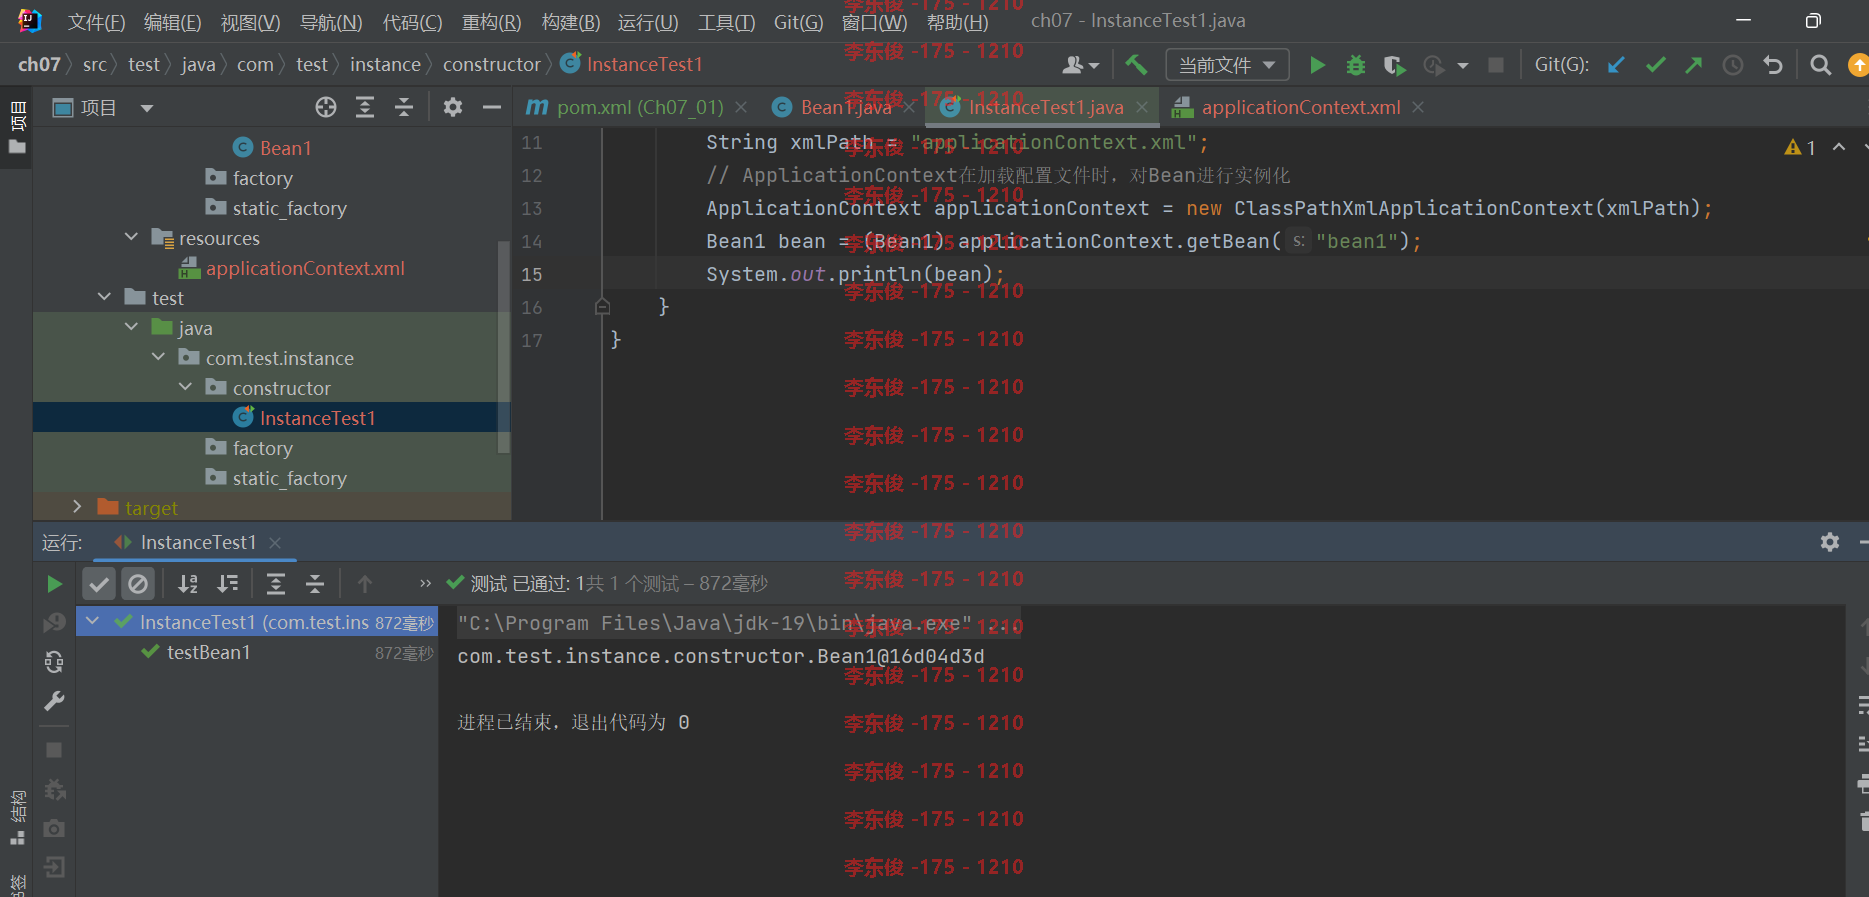This screenshot has width=1869, height=897.
Task: Click the rollback undo arrow icon
Action: pos(1773,65)
